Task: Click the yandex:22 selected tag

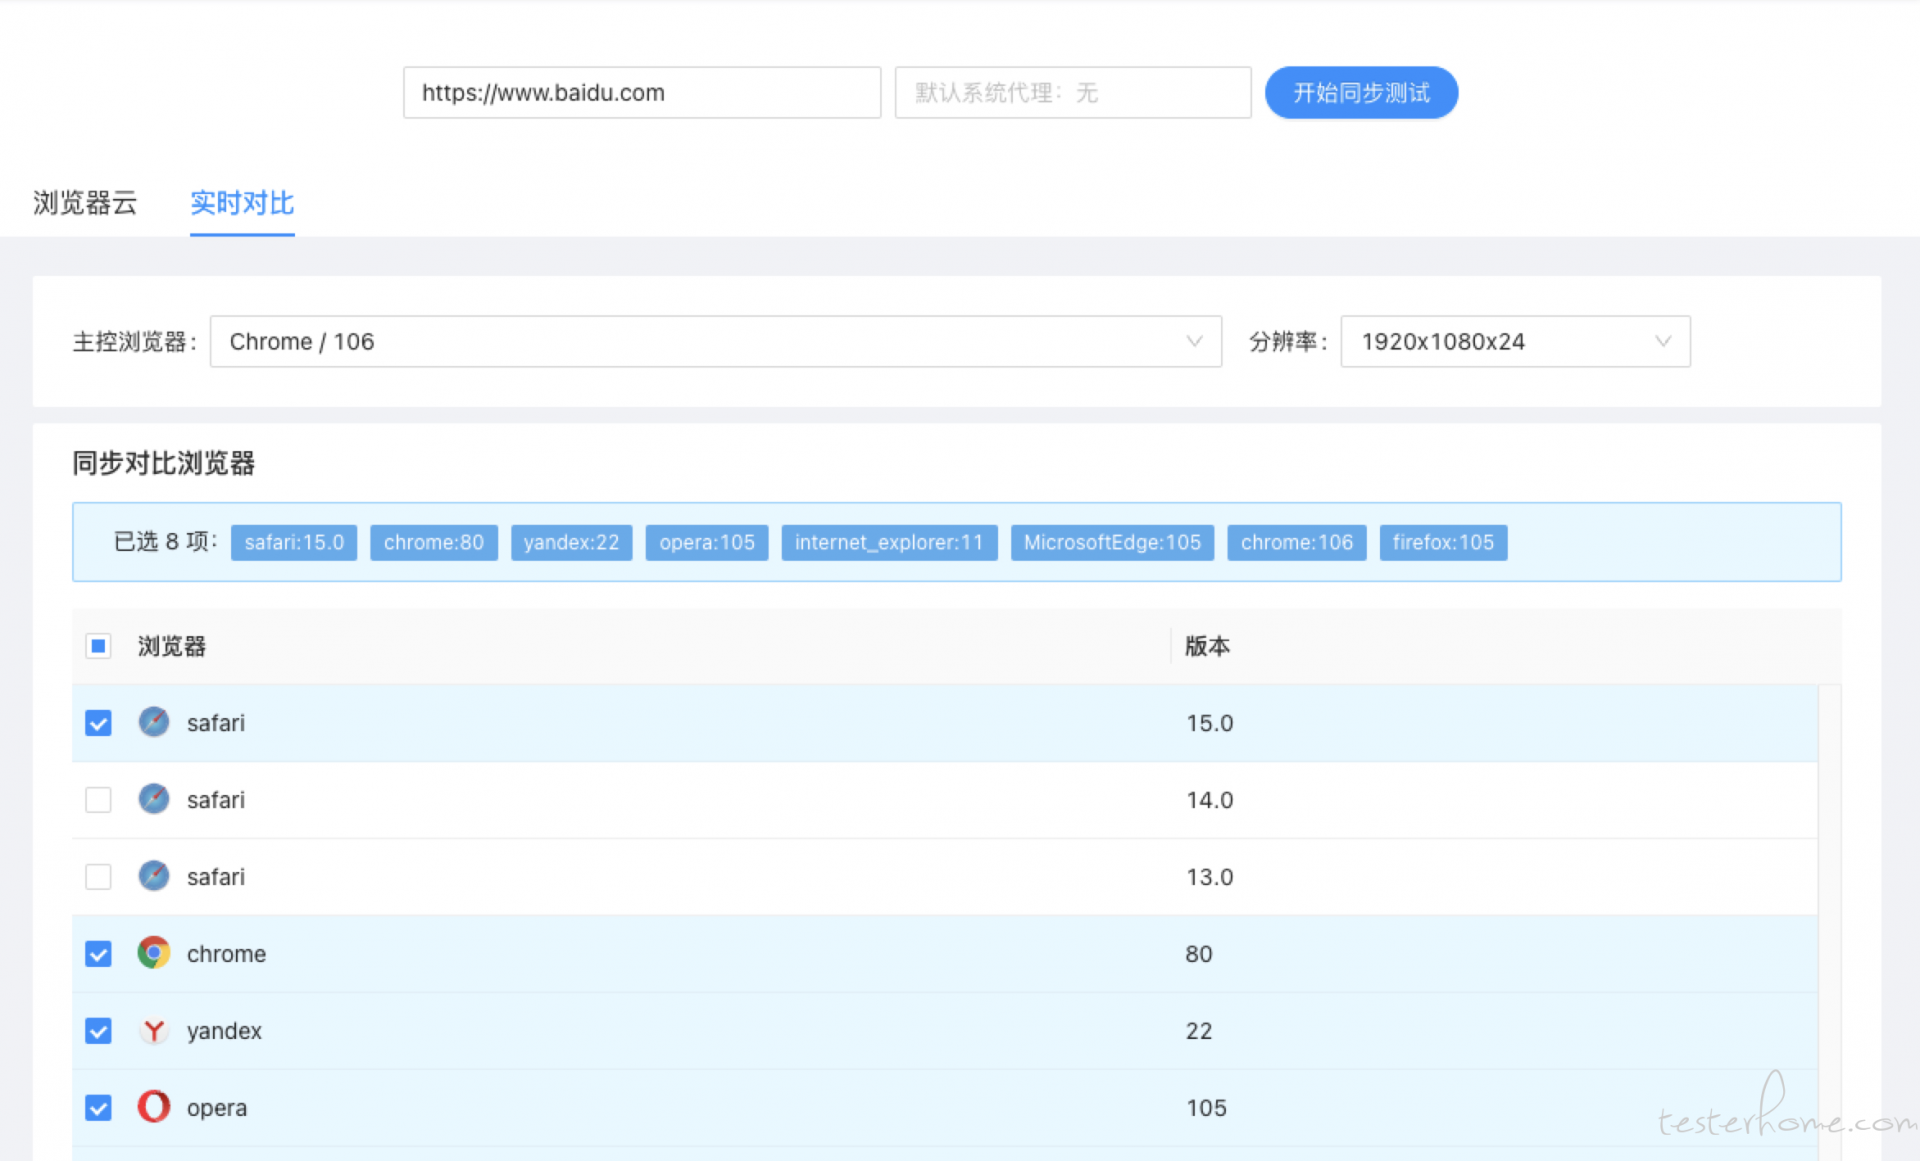Action: click(571, 542)
